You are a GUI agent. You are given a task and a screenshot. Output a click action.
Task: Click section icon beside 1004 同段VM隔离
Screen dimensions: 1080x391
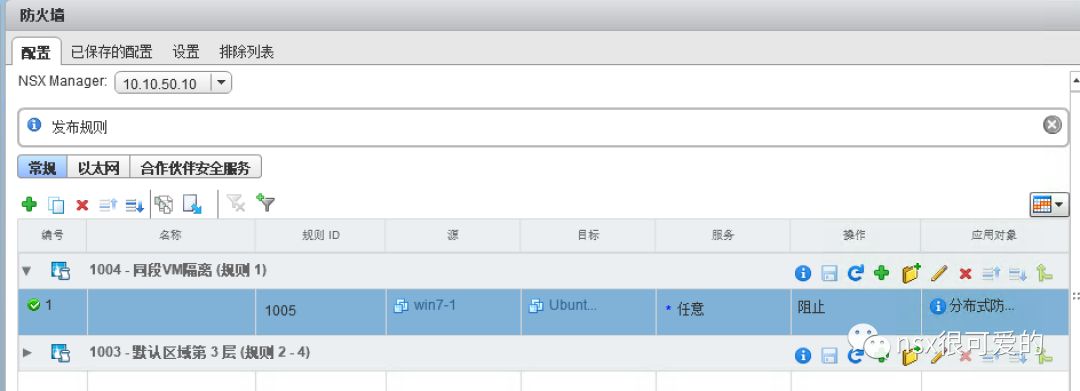click(61, 271)
